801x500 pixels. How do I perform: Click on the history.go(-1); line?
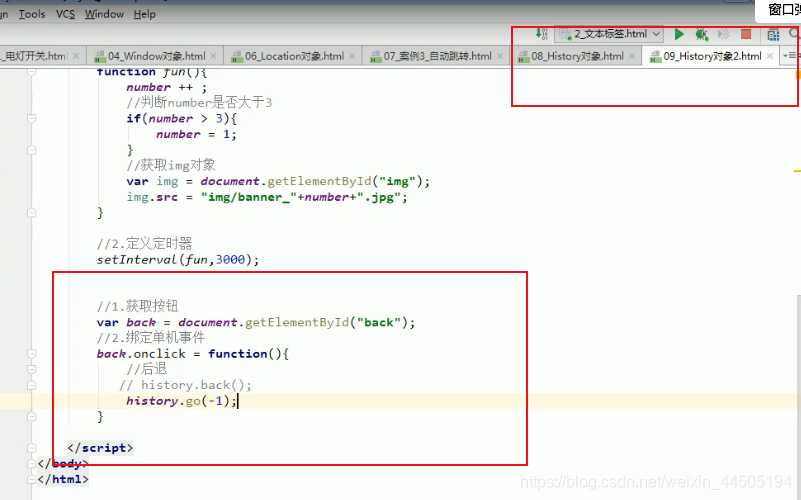pyautogui.click(x=181, y=401)
